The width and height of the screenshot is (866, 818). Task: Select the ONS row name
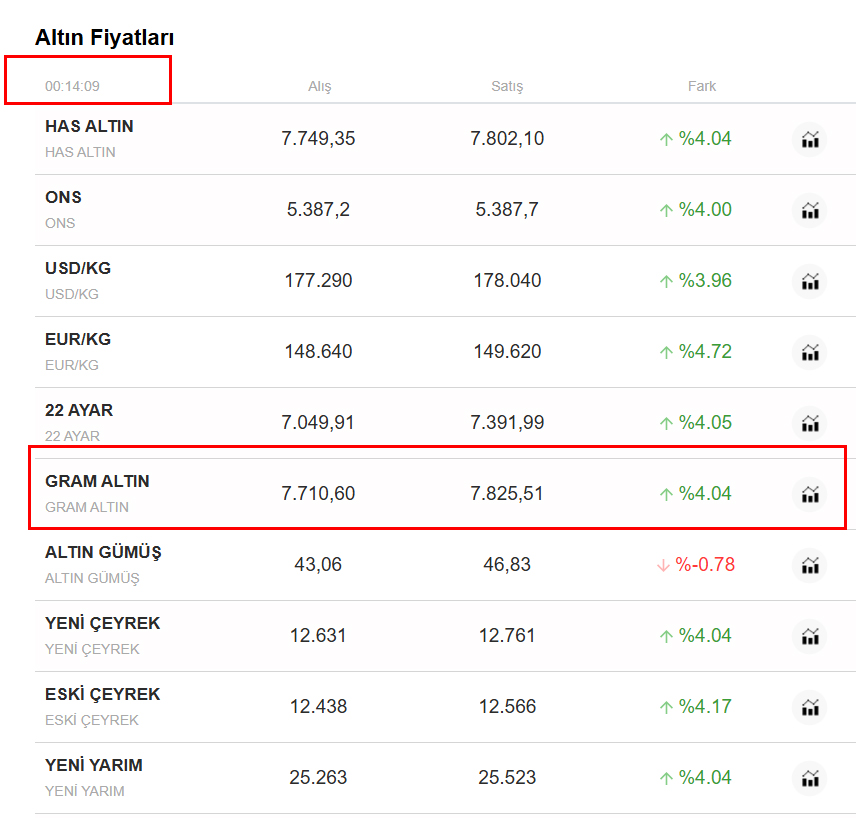63,198
